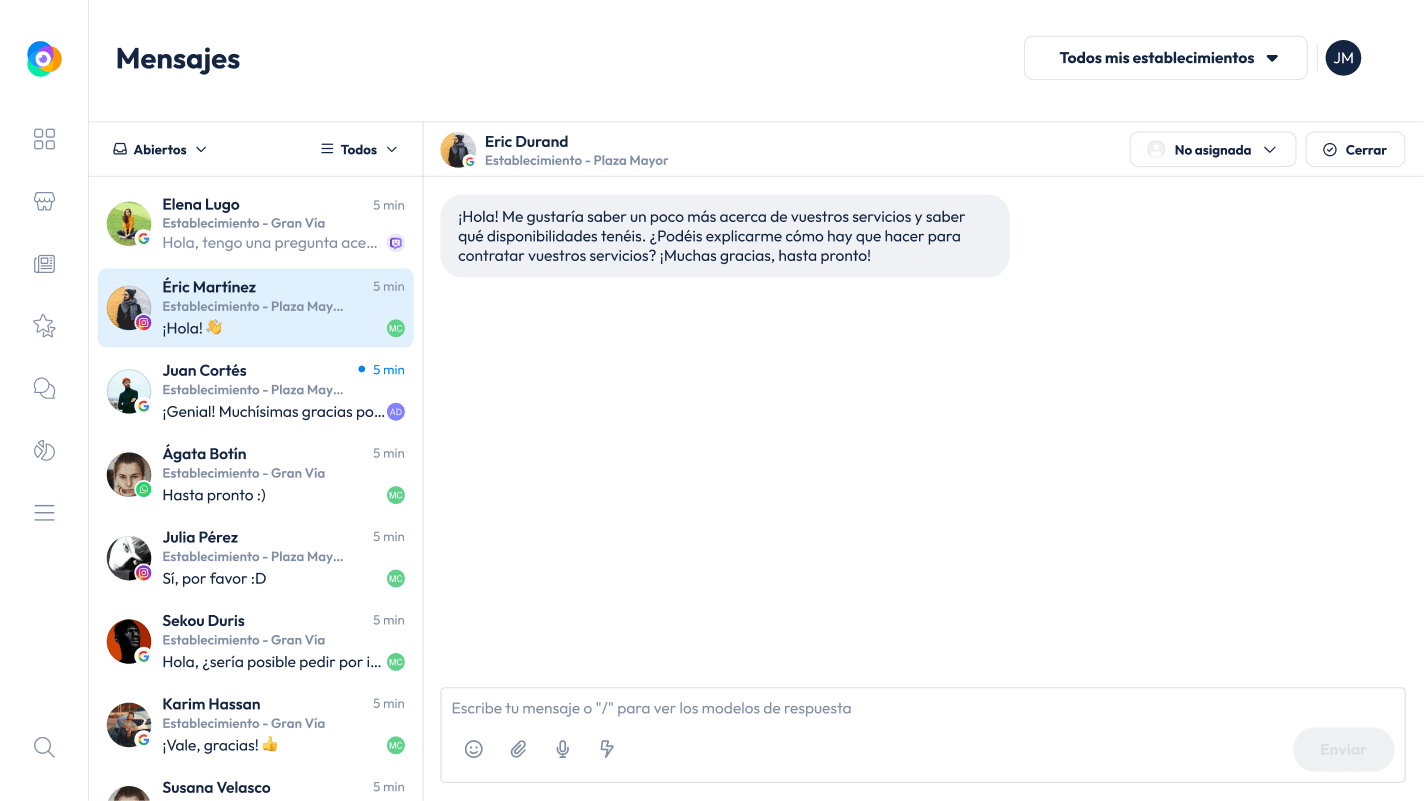Open the chat bubbles messages icon in the sidebar

[44, 388]
